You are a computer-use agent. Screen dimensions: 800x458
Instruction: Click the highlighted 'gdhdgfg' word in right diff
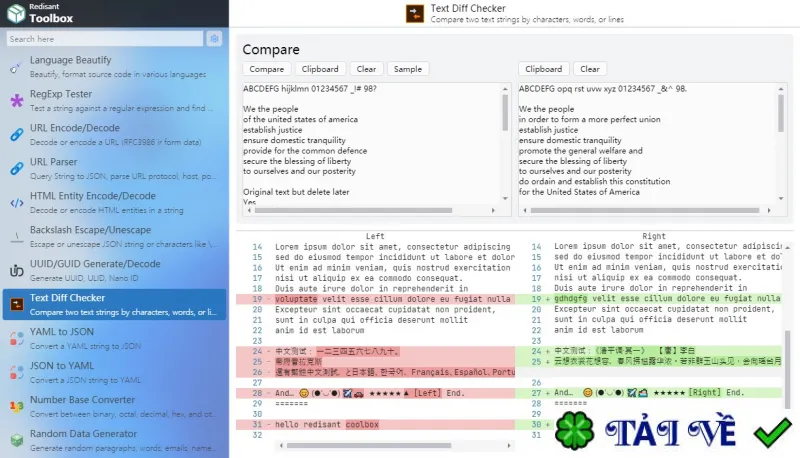(570, 298)
